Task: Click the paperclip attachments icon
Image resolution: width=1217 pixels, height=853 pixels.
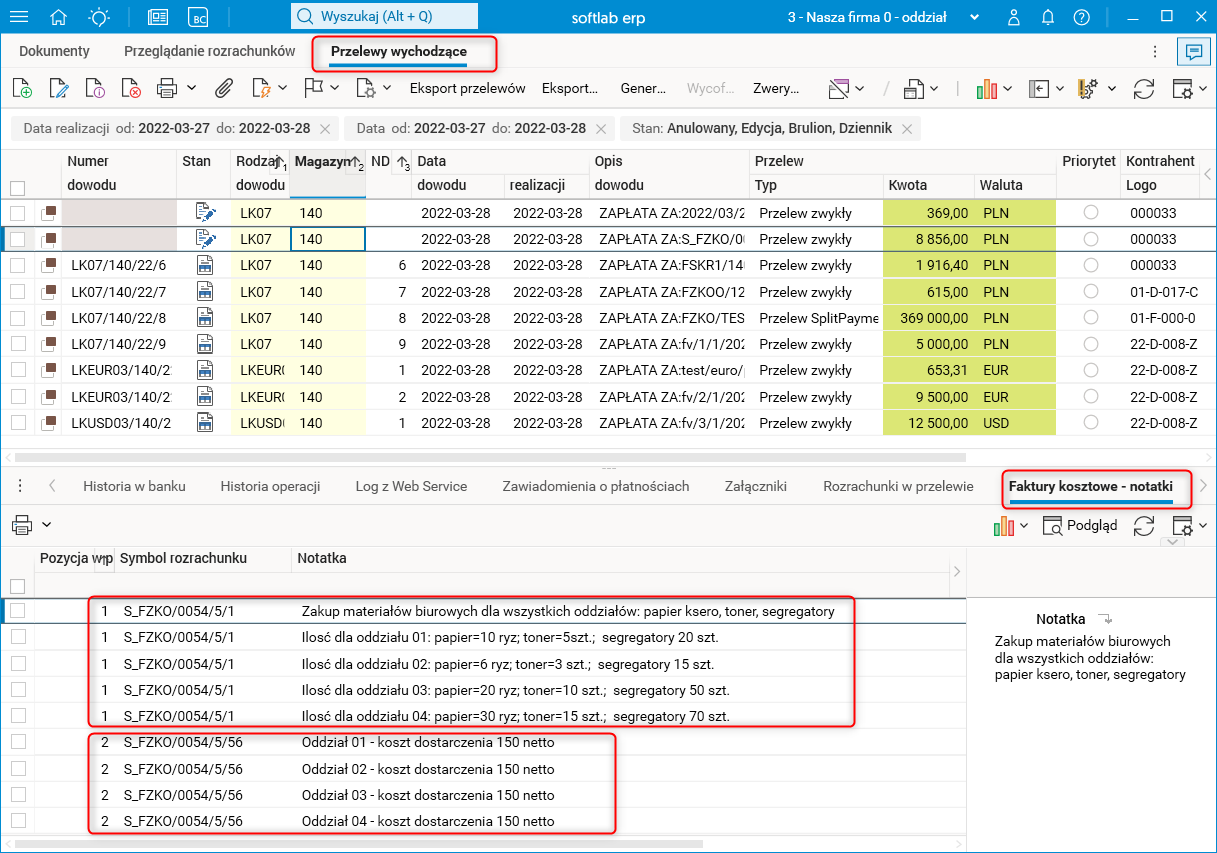Action: [x=224, y=89]
